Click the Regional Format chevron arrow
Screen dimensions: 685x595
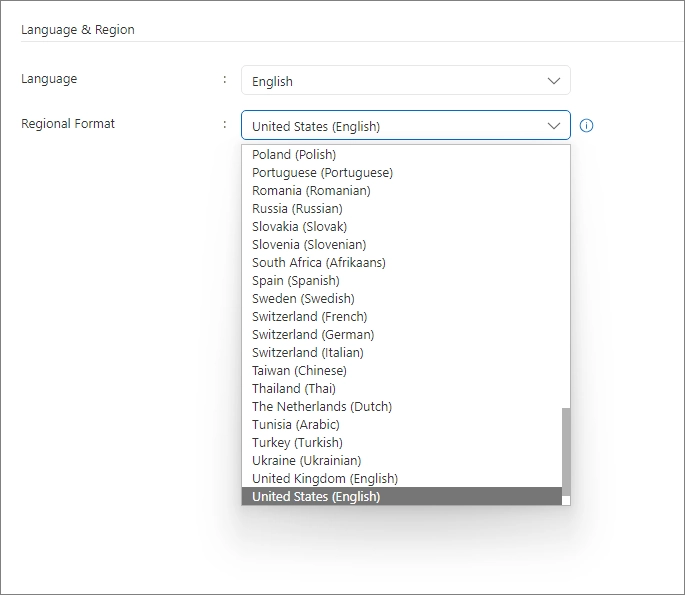click(554, 126)
